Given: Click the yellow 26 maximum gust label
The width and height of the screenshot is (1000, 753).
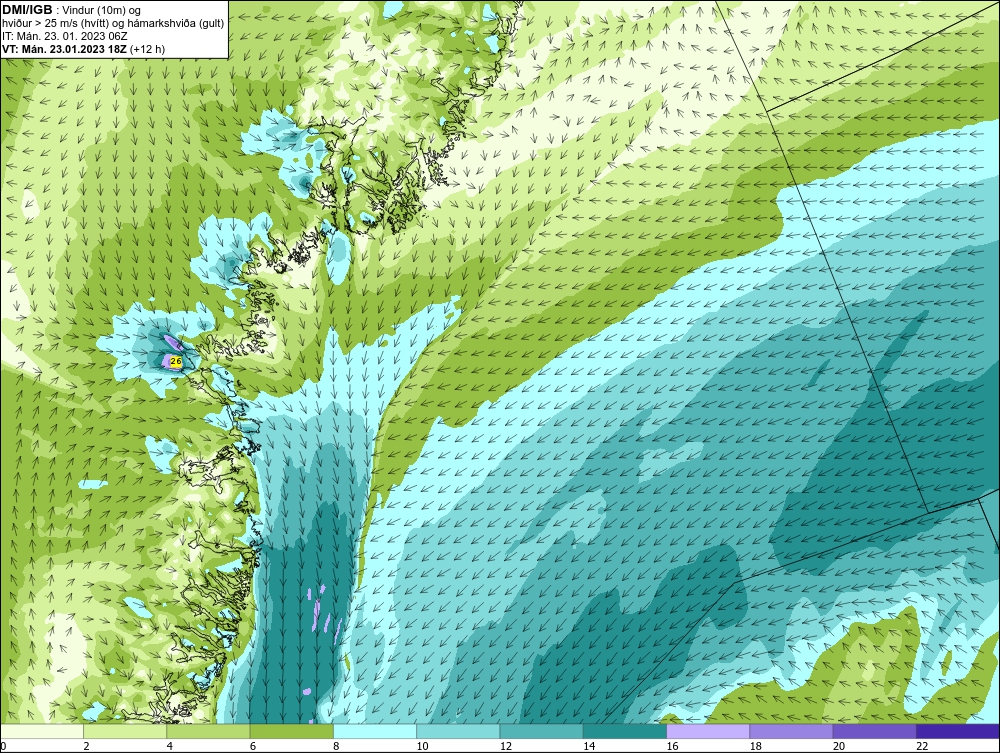Looking at the screenshot, I should [x=176, y=362].
